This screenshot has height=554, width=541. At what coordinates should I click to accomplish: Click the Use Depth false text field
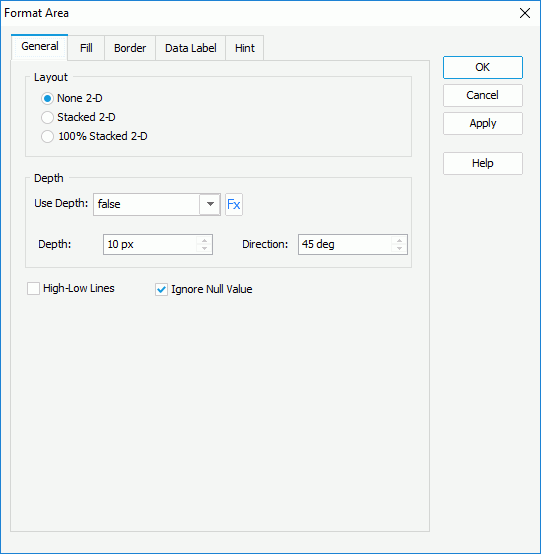147,204
